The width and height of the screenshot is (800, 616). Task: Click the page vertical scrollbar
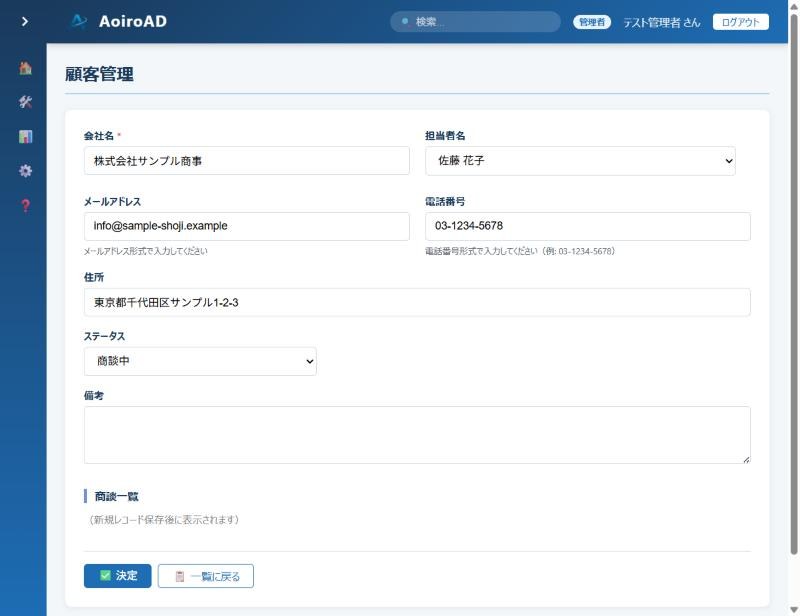(x=794, y=284)
